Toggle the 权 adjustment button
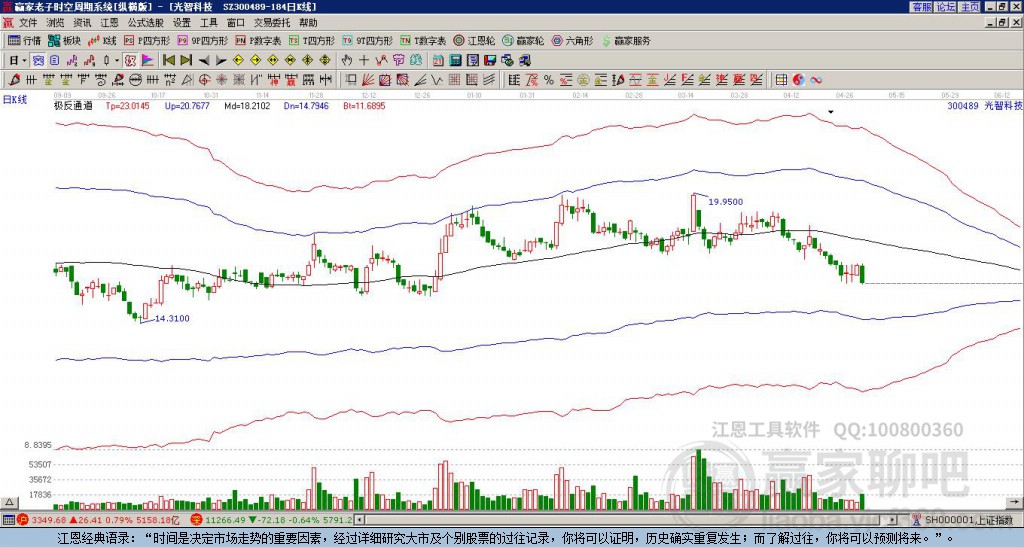 (x=130, y=61)
